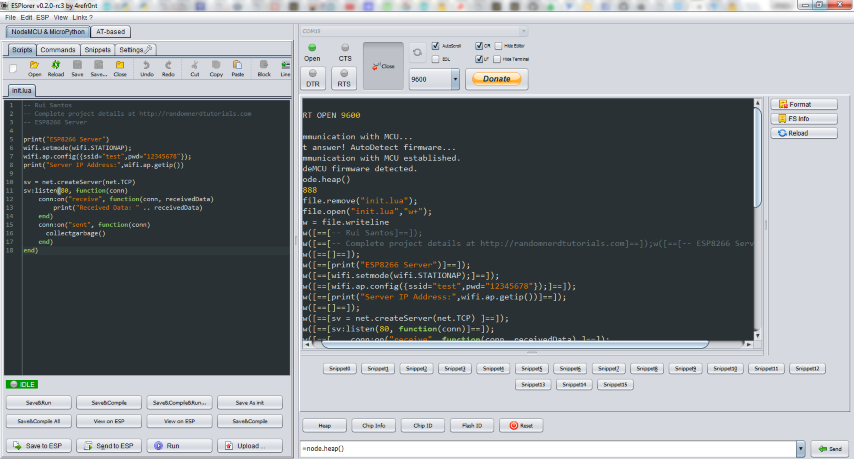
Task: Click the Redo toolbar icon
Action: (x=168, y=68)
